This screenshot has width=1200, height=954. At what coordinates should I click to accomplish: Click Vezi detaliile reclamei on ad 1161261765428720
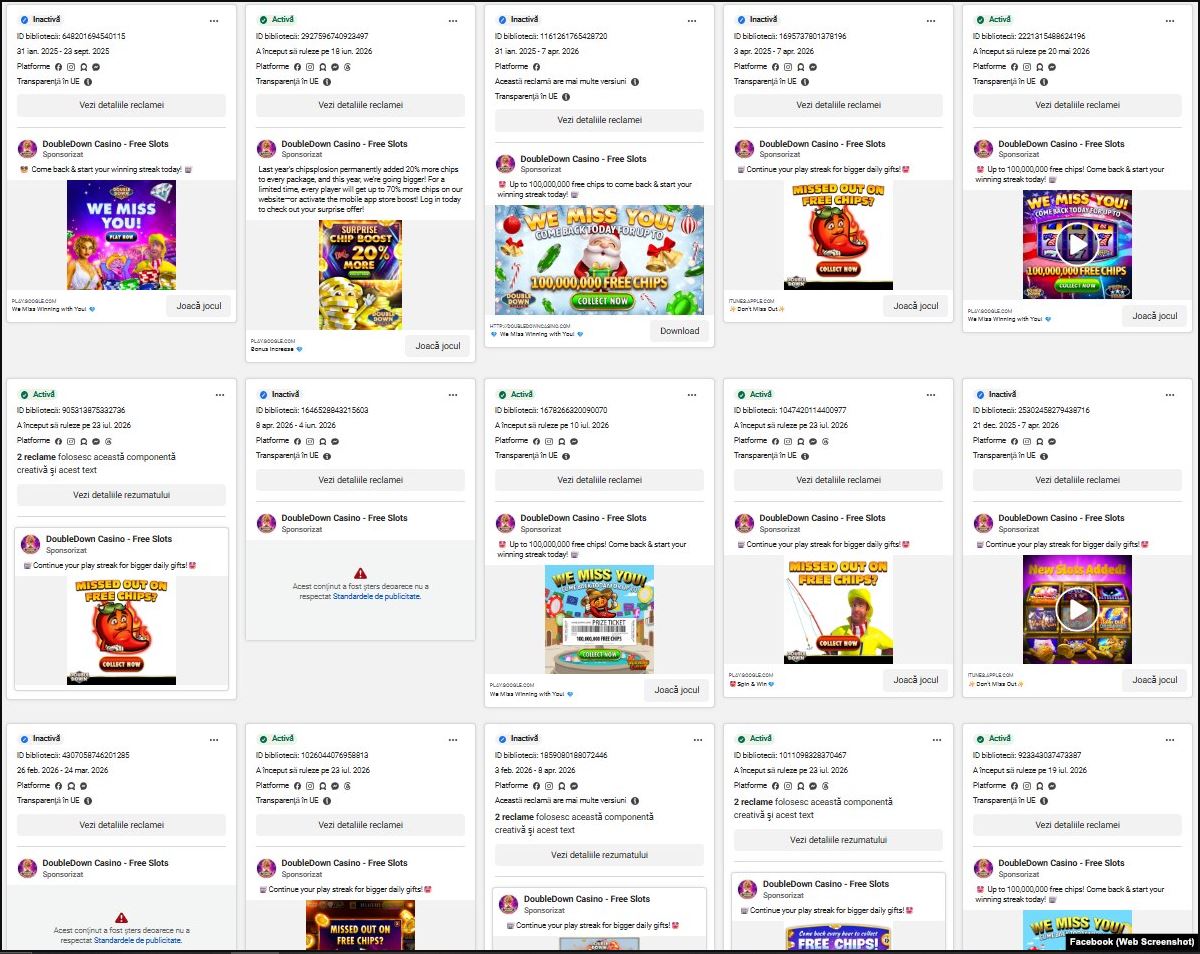pyautogui.click(x=599, y=120)
